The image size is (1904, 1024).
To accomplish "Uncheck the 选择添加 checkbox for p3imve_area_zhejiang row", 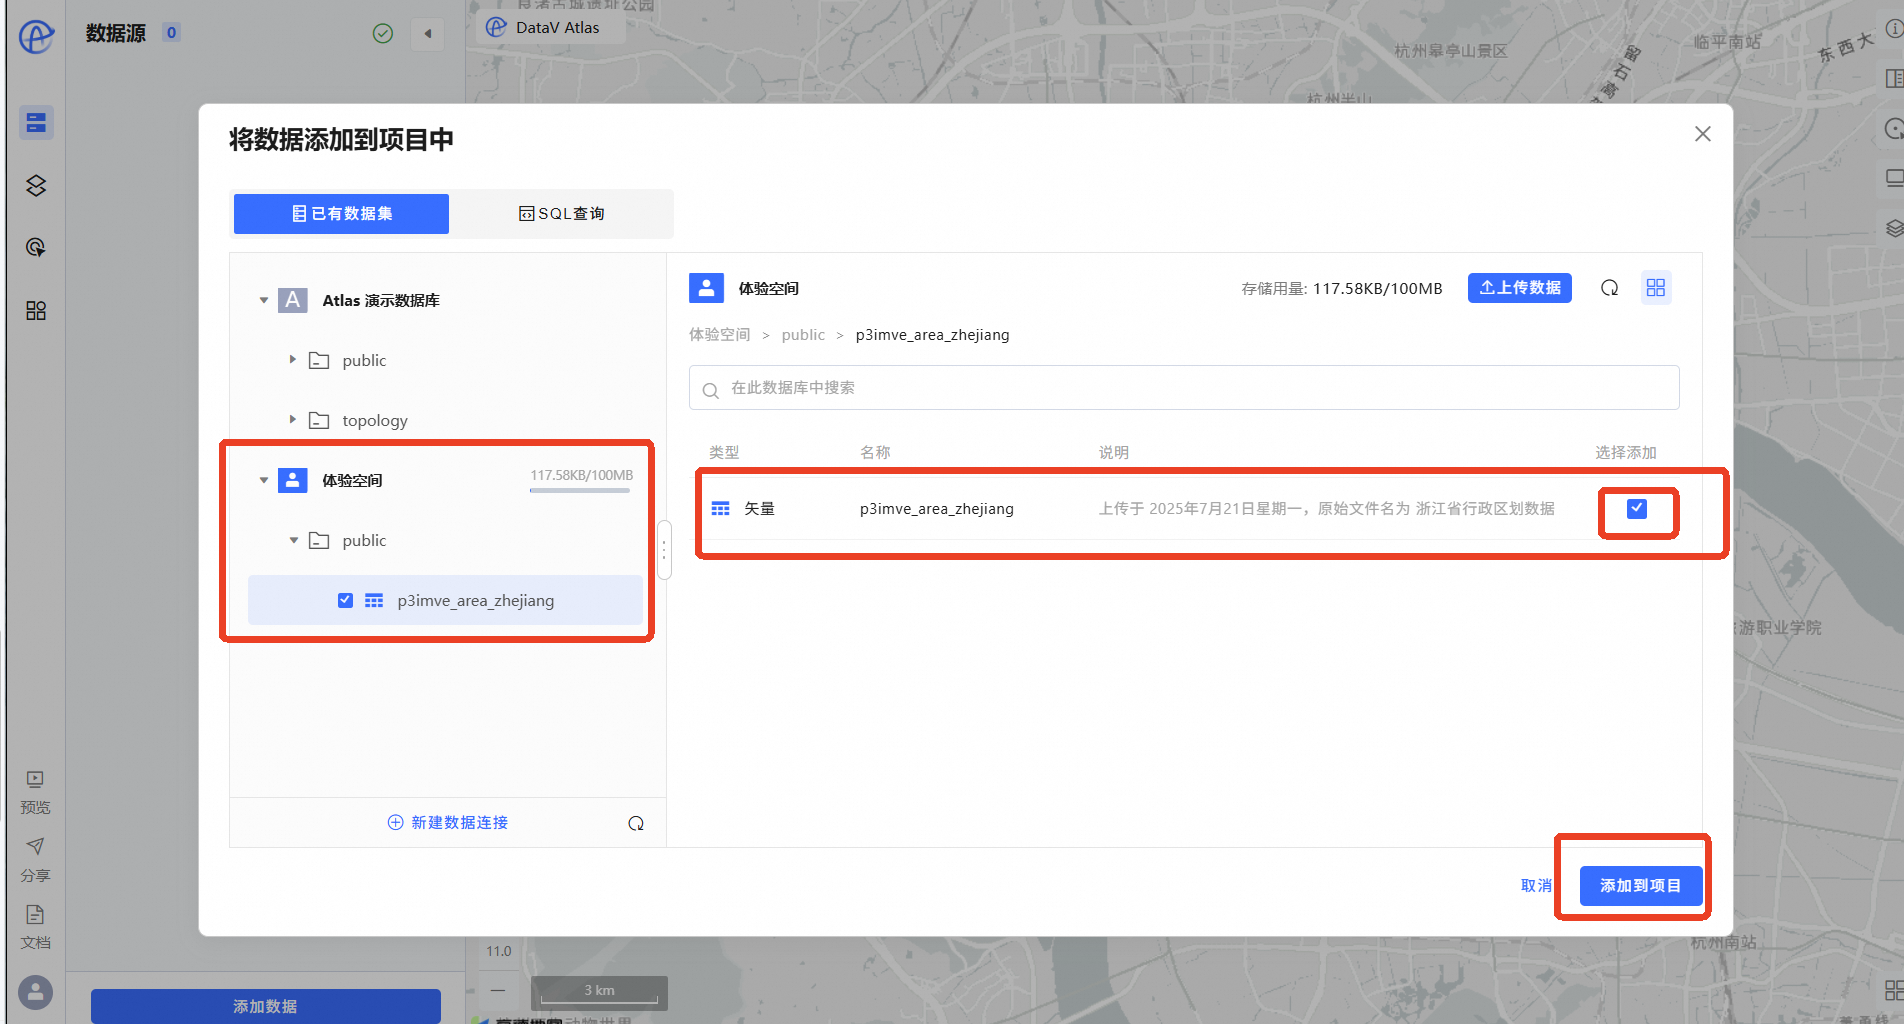I will point(1637,508).
